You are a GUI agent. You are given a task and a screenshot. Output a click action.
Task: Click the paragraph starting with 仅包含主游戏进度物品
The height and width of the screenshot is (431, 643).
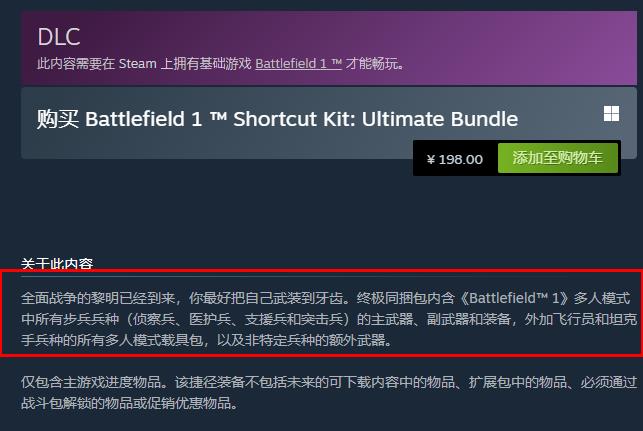tap(329, 392)
